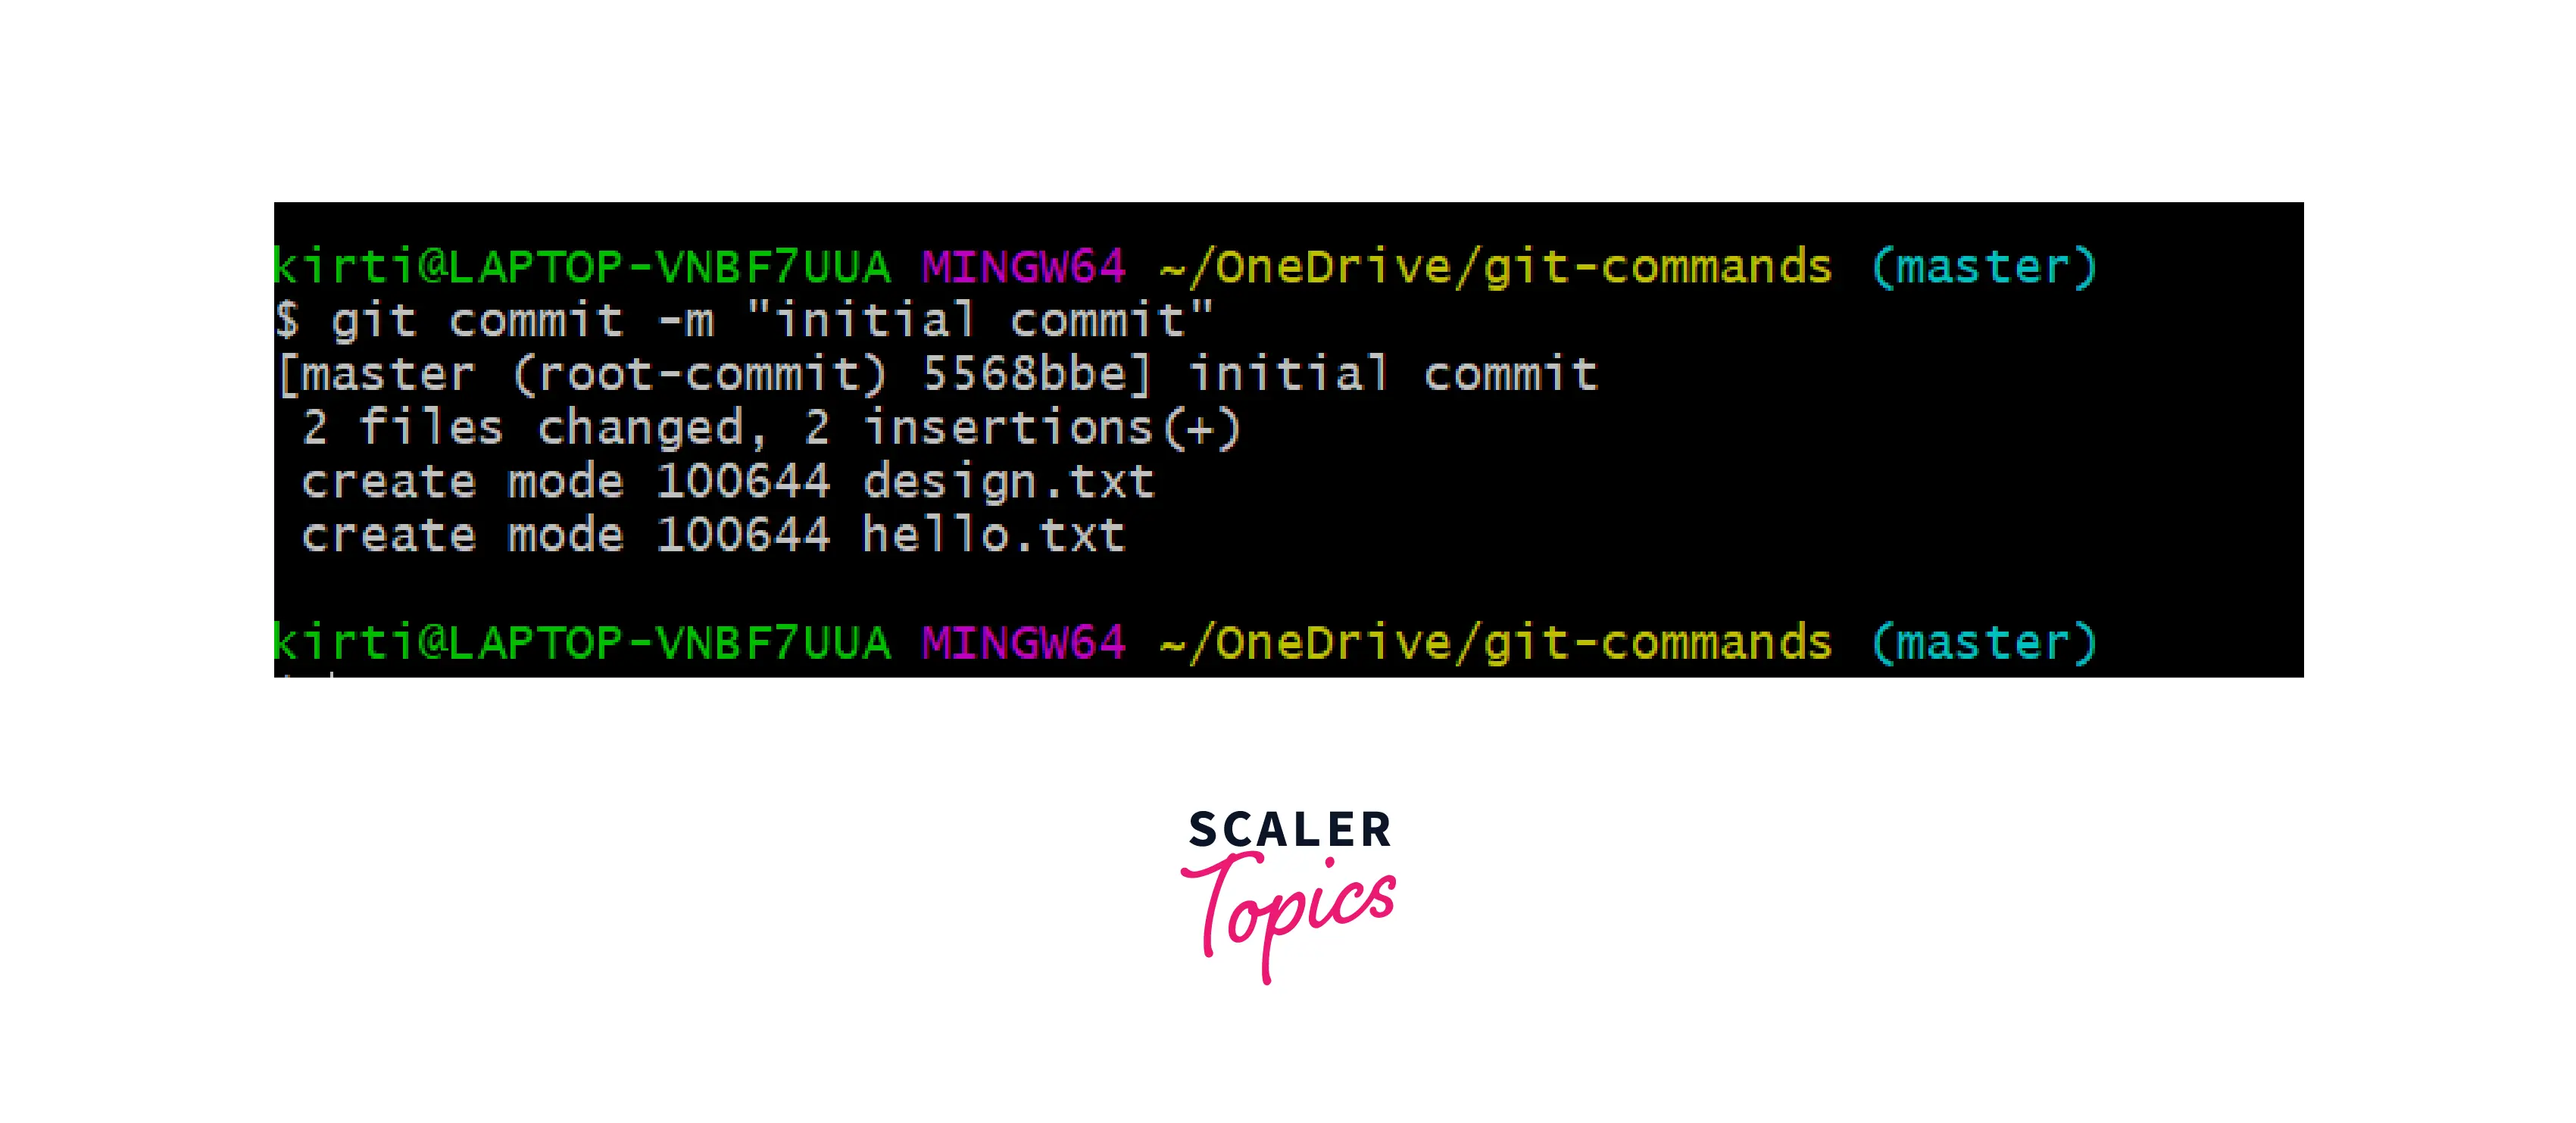Image resolution: width=2576 pixels, height=1123 pixels.
Task: Click the dollar sign prompt symbol
Action: pos(287,321)
